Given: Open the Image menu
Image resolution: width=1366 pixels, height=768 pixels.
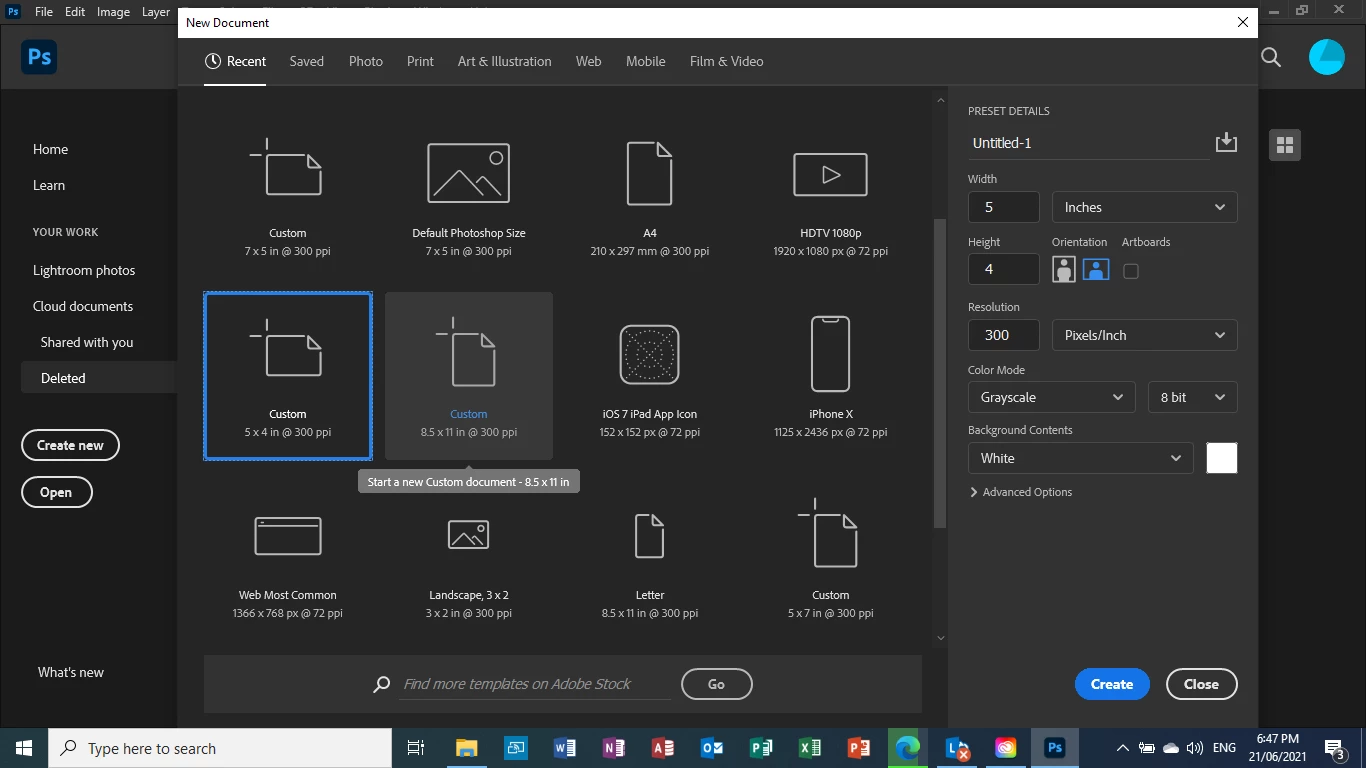Looking at the screenshot, I should [113, 12].
